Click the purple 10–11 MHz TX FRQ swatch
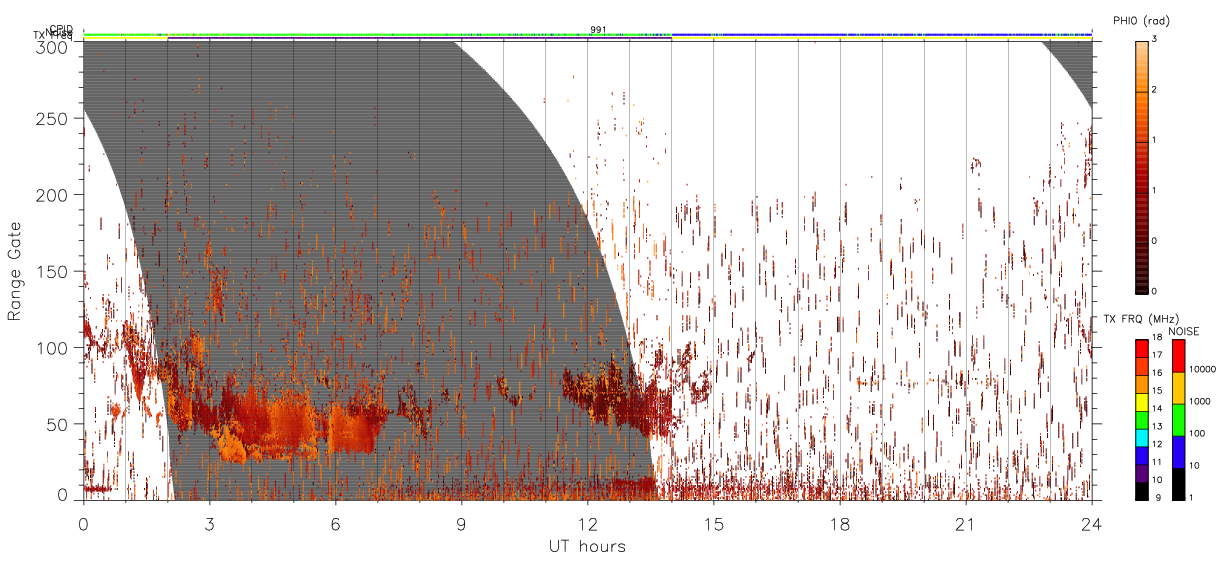 [x=1141, y=474]
